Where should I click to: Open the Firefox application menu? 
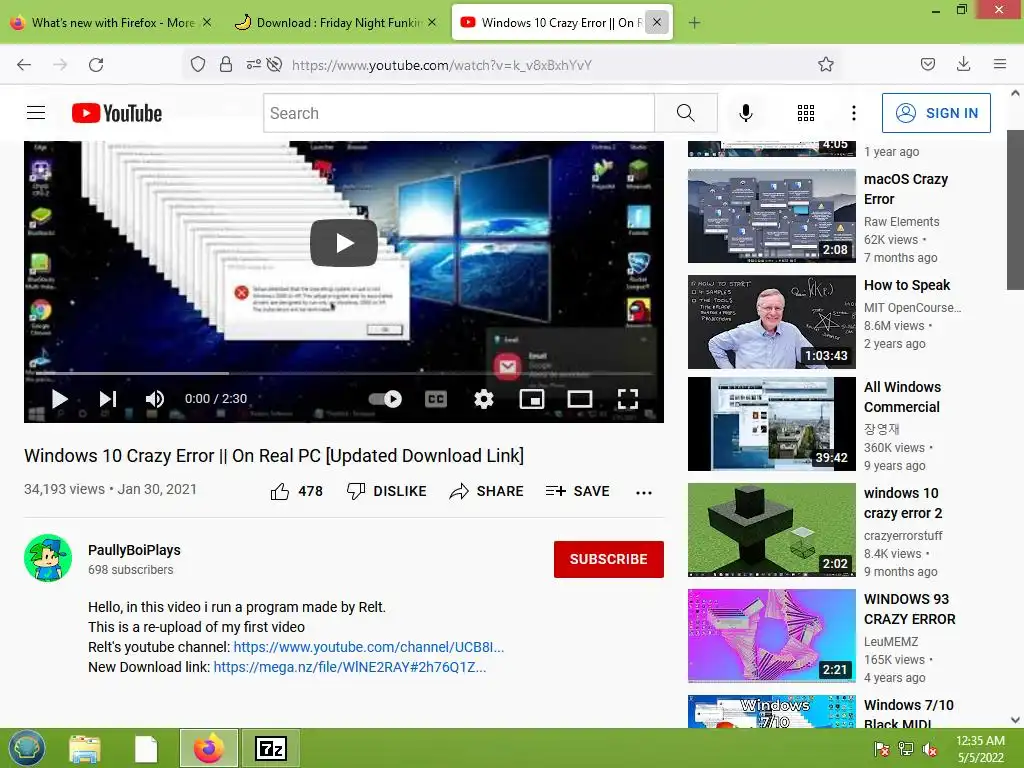(x=1000, y=64)
